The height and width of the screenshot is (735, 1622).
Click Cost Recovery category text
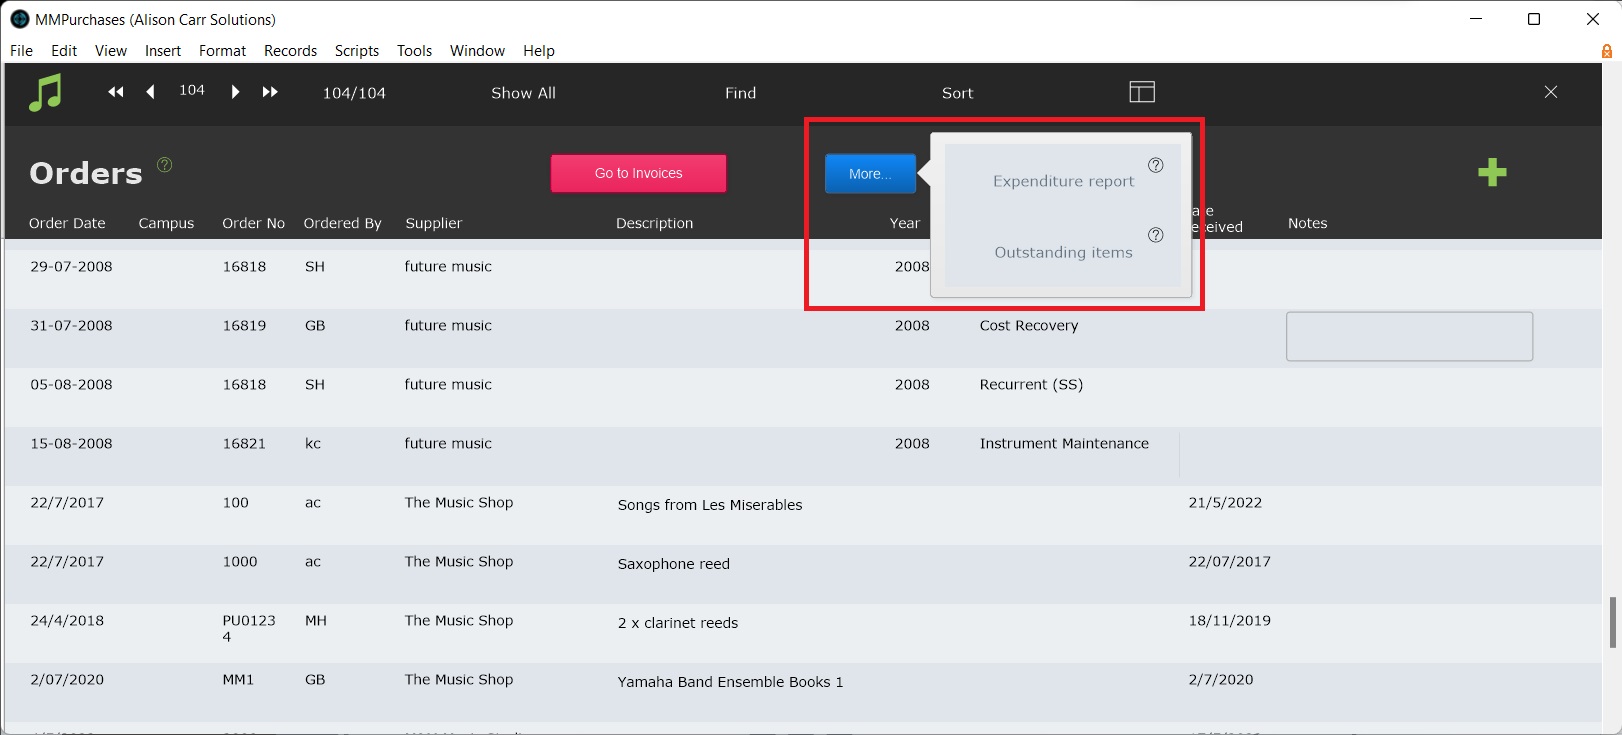[1029, 325]
